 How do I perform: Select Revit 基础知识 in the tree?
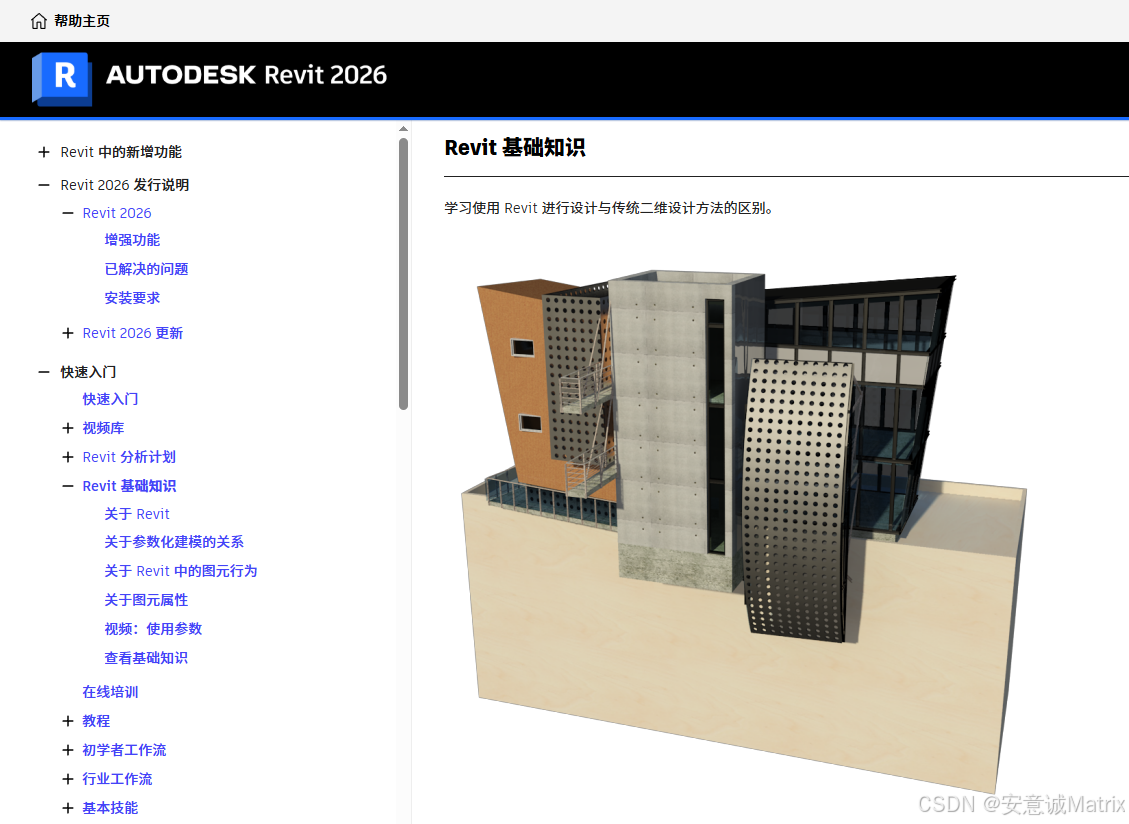[129, 486]
